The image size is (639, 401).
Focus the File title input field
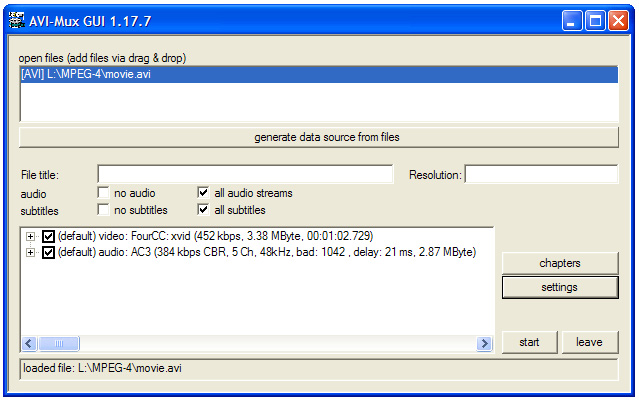245,174
